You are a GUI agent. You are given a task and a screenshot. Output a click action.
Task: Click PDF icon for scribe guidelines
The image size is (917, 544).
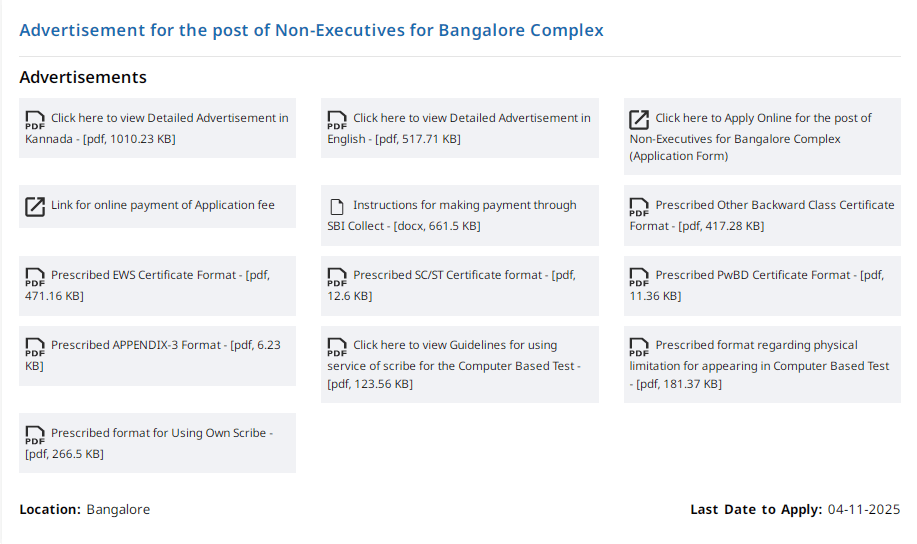337,347
